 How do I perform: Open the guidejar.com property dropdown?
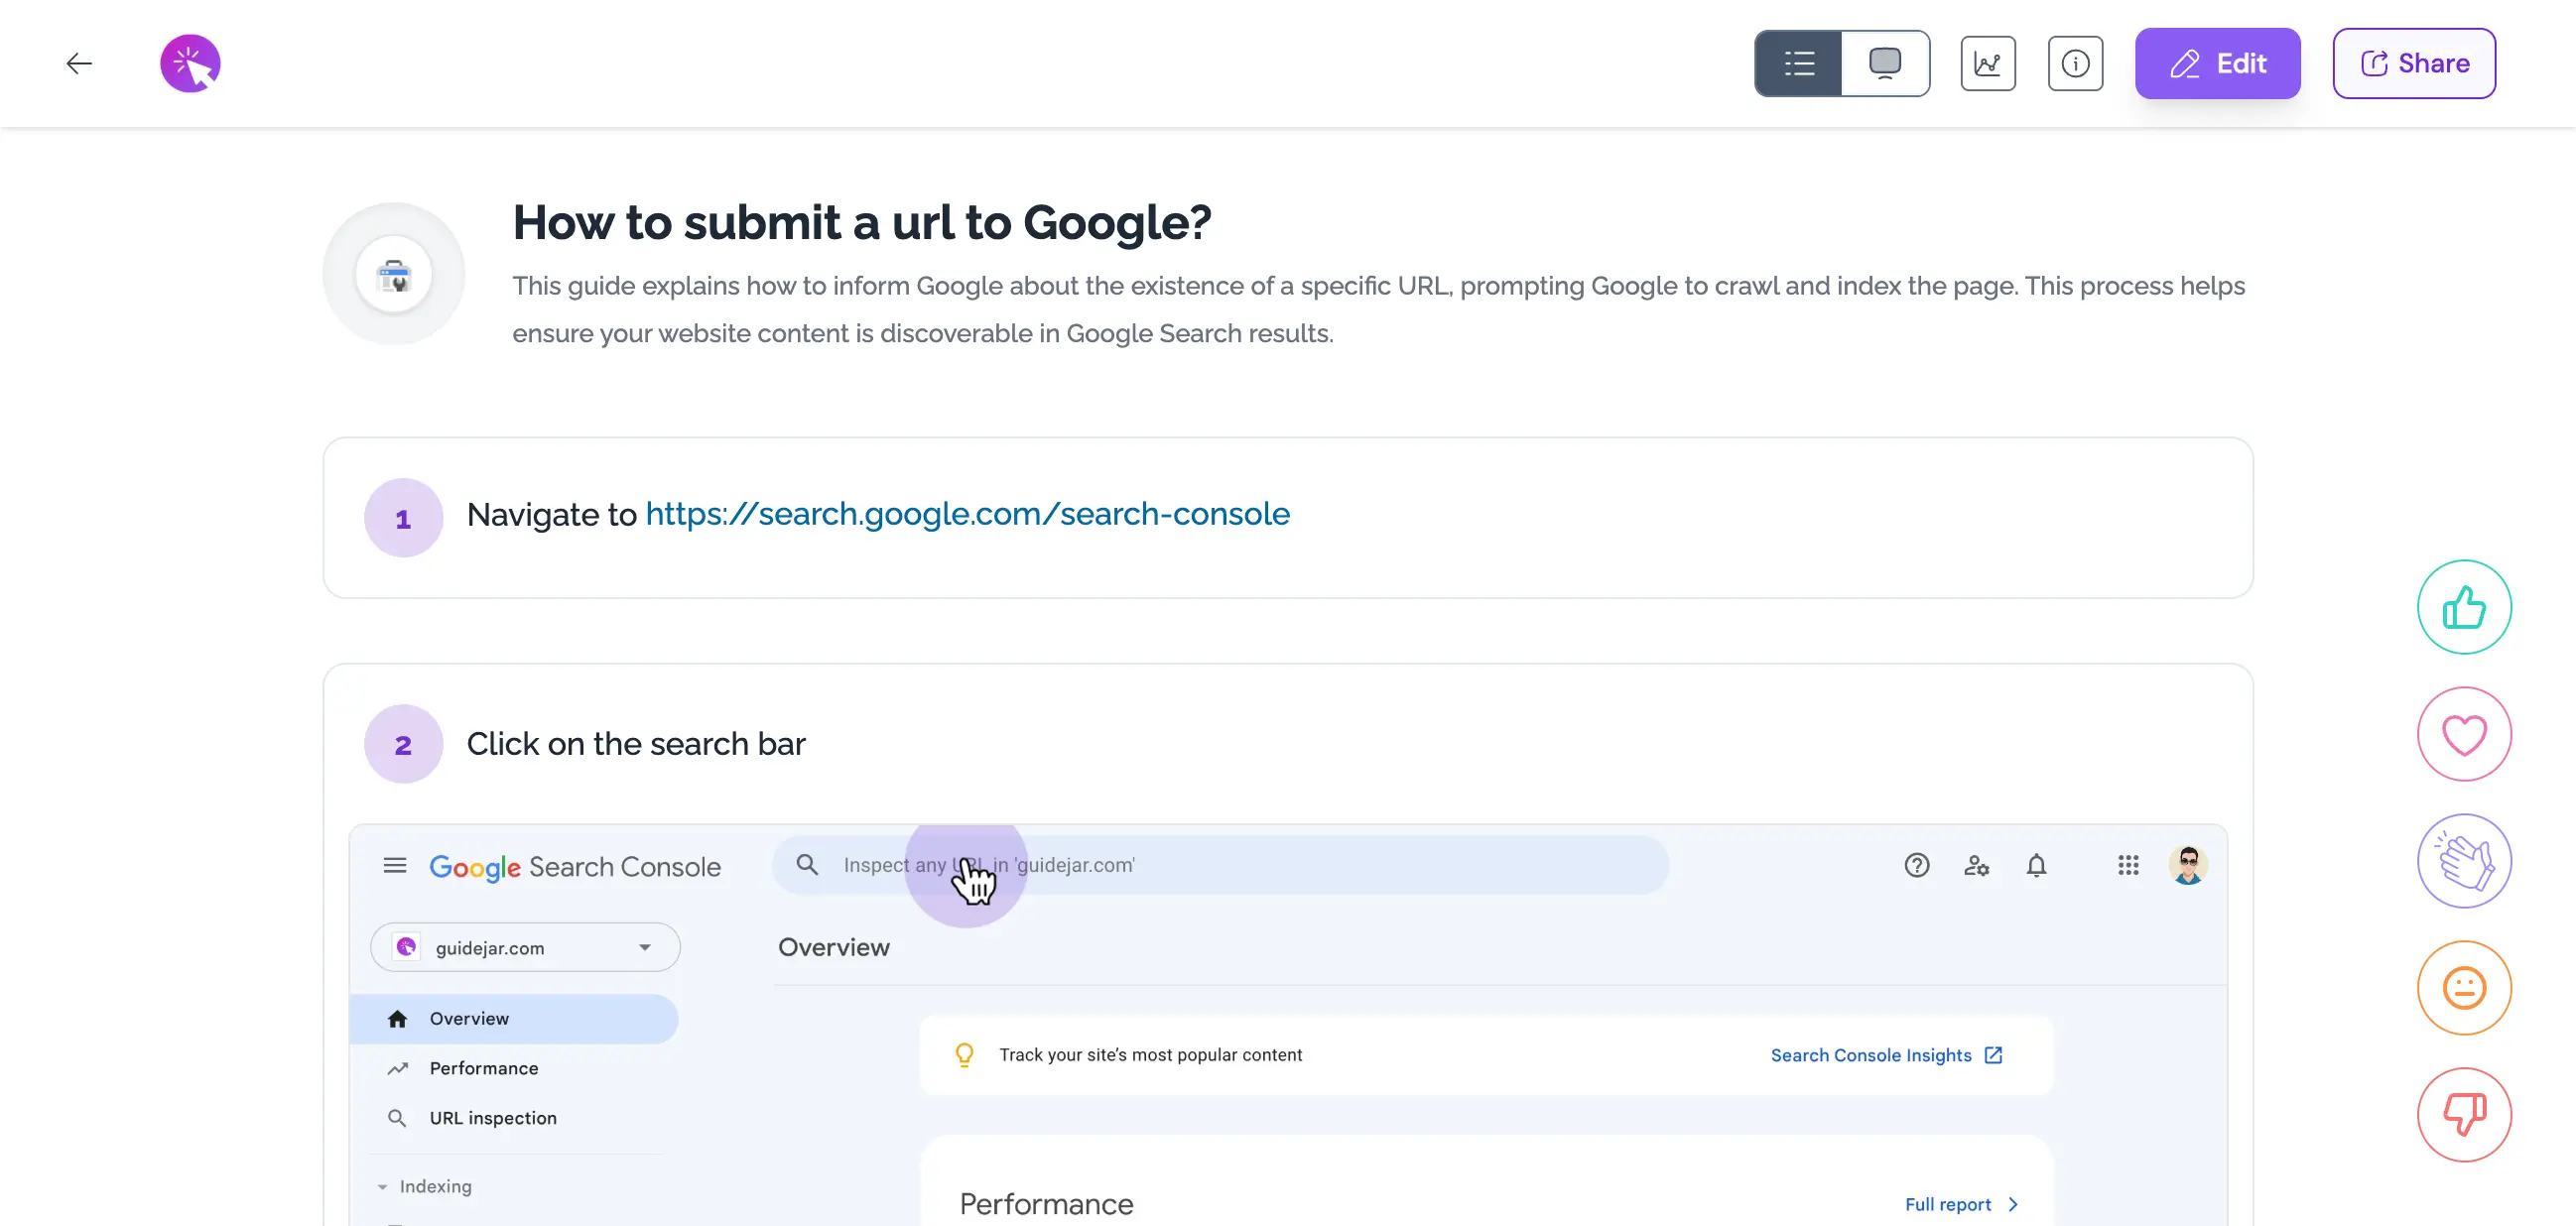(x=525, y=947)
